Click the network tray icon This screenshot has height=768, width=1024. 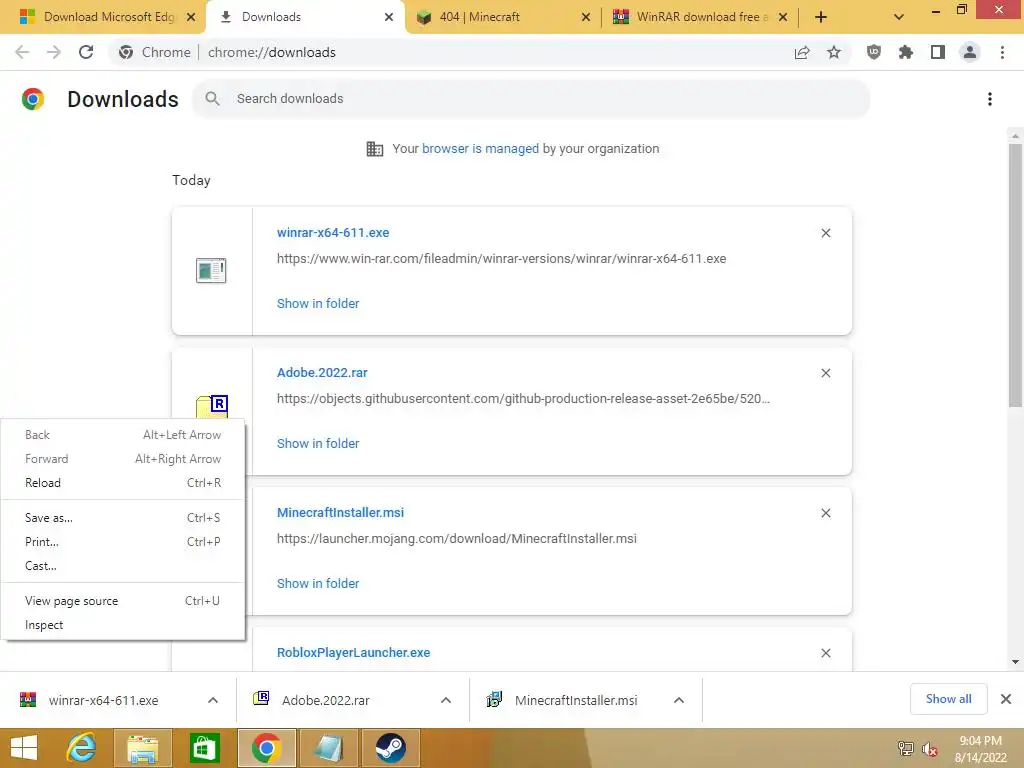coord(905,749)
